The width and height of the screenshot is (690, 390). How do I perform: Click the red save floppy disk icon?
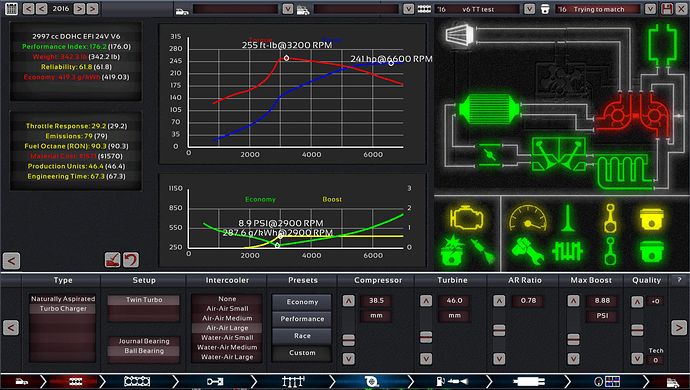667,9
